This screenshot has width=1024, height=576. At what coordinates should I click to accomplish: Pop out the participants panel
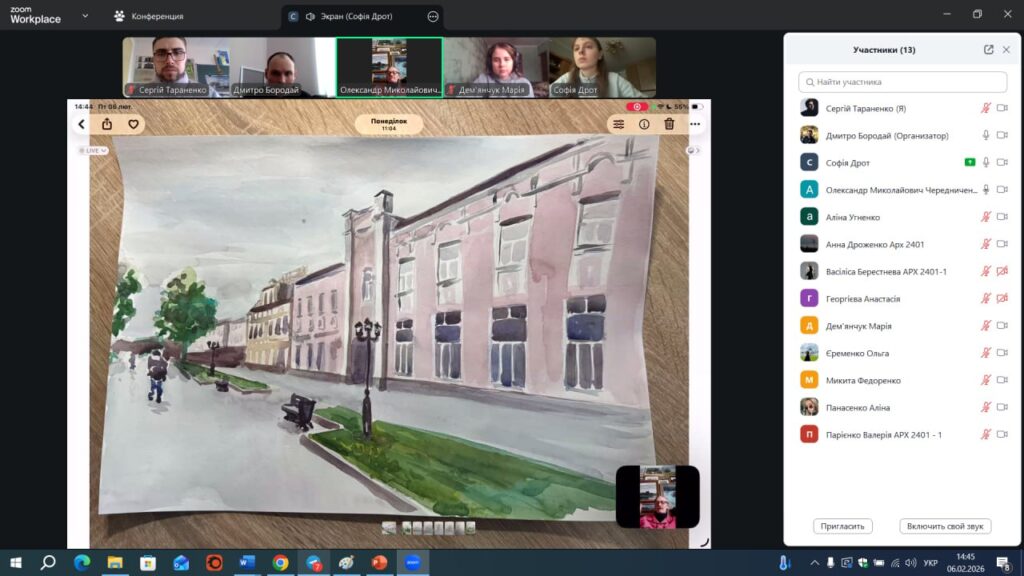pyautogui.click(x=988, y=49)
